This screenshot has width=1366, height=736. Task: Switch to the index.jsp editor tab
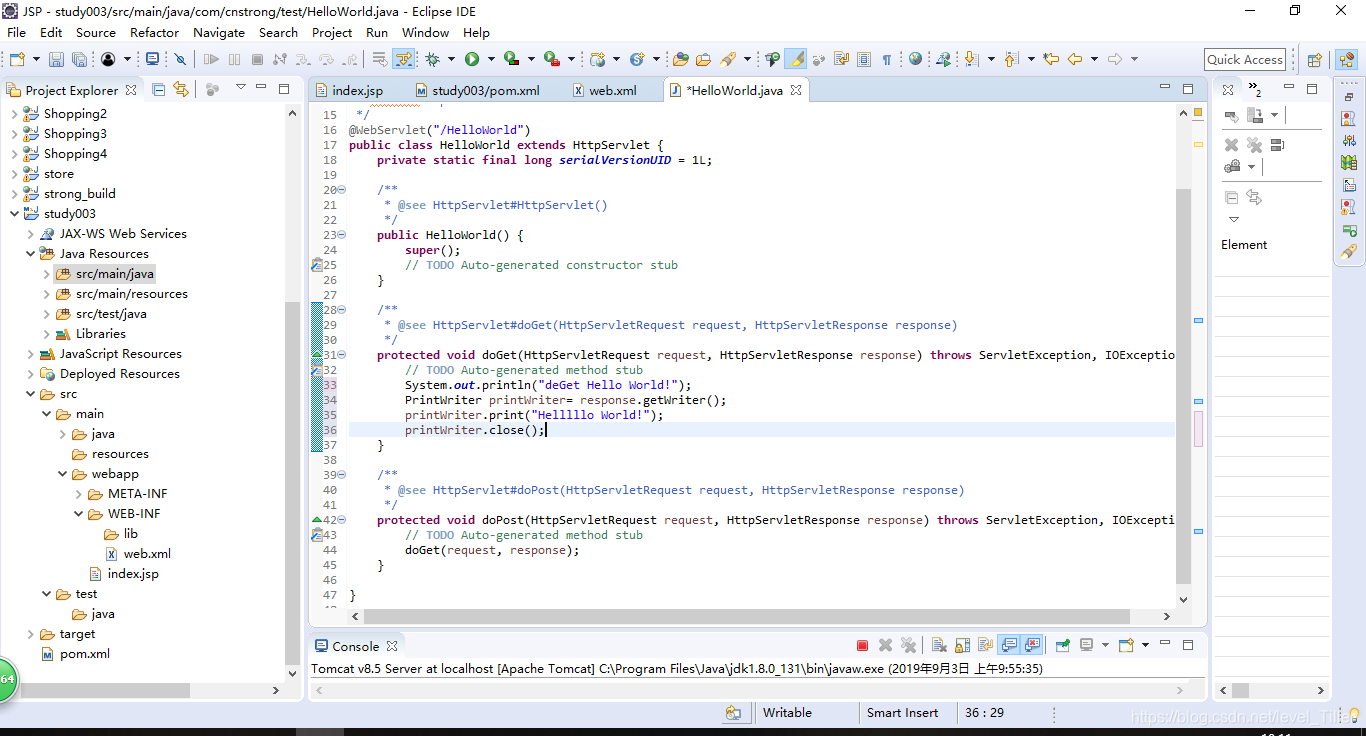point(358,89)
